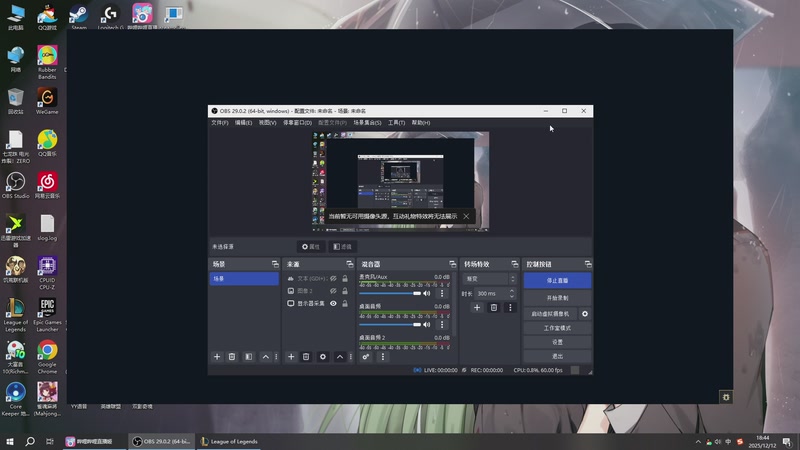Click Properties button above Scenes panel

tap(311, 246)
